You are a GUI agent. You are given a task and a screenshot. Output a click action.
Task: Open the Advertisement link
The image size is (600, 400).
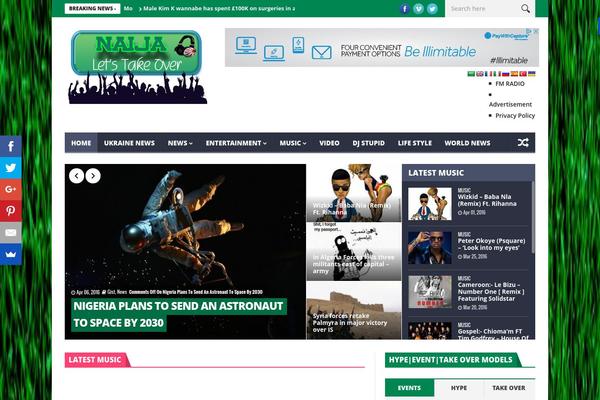510,104
